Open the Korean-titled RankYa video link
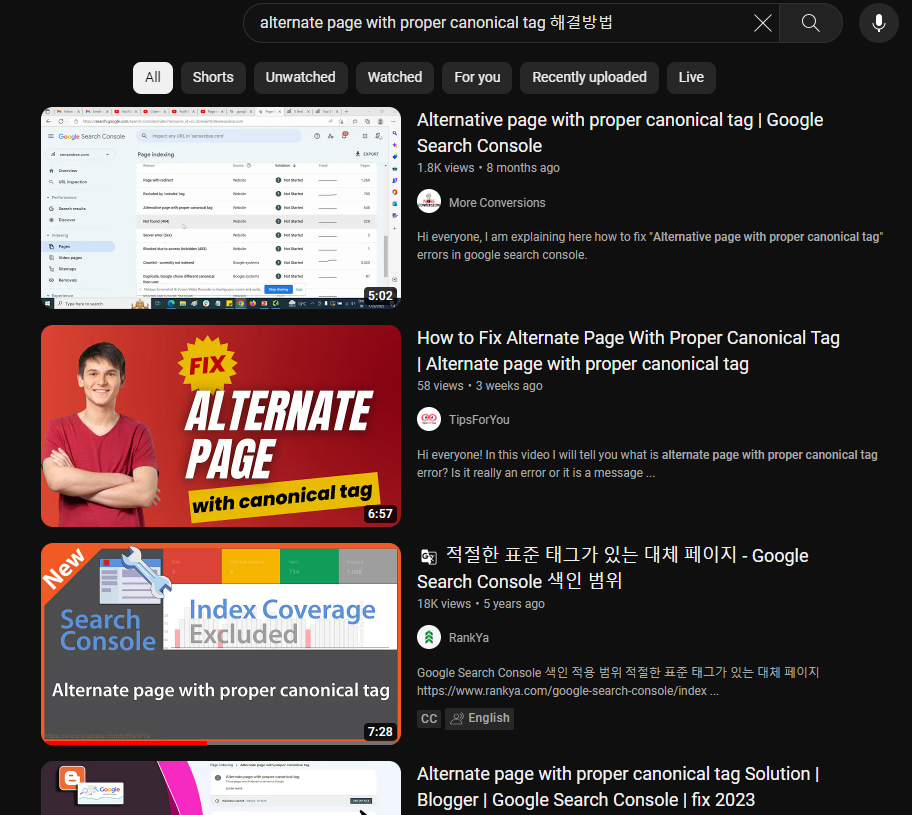The width and height of the screenshot is (912, 815). (x=612, y=568)
